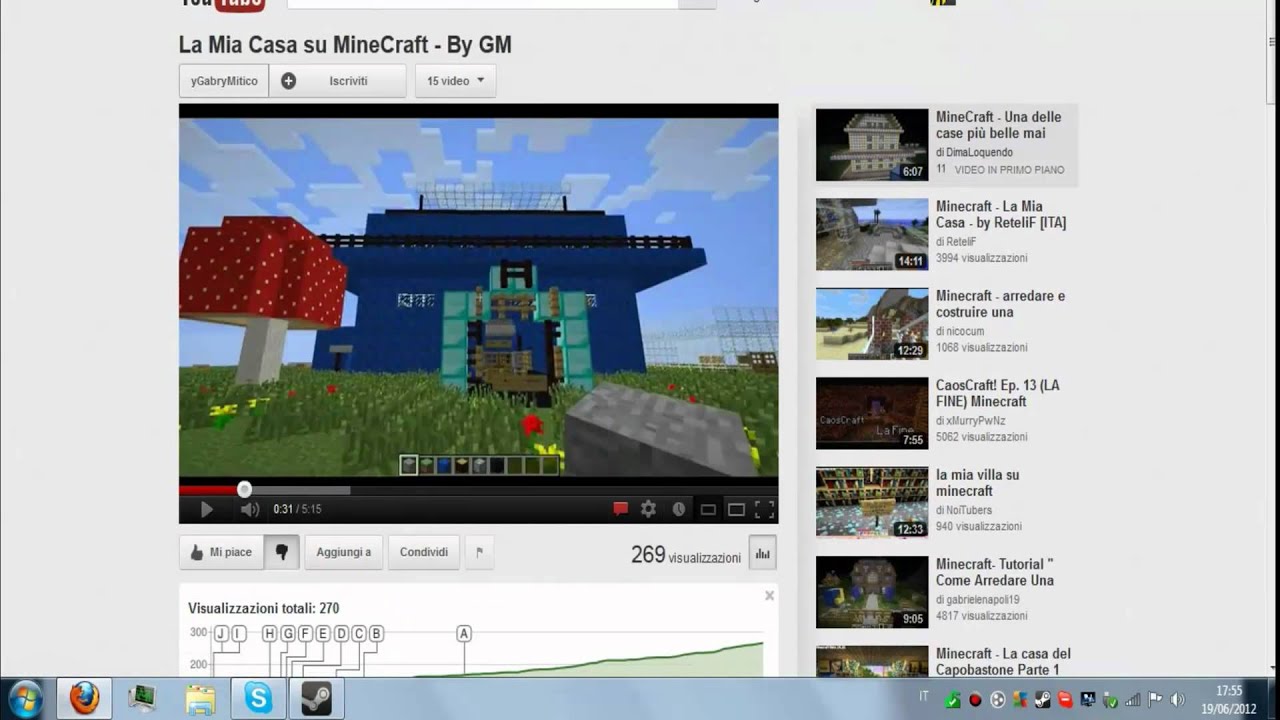Select chart marker C
The image size is (1280, 720).
[x=358, y=633]
